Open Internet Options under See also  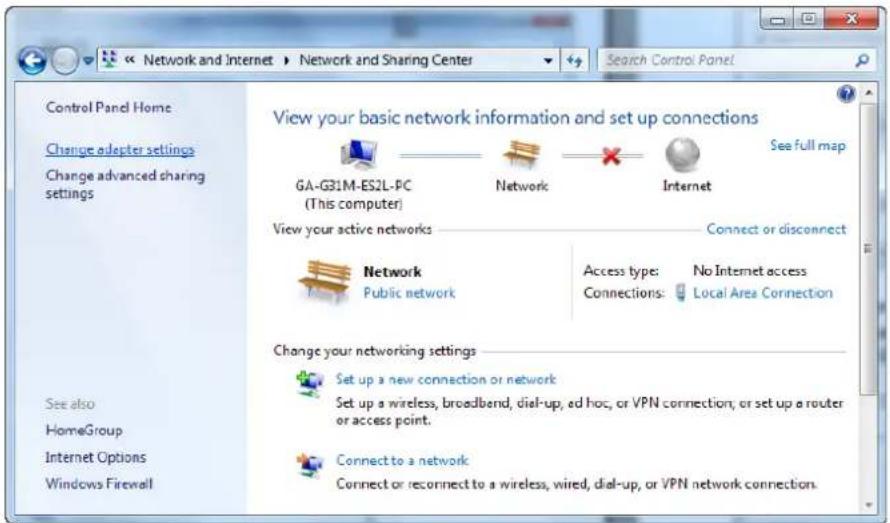pyautogui.click(x=96, y=457)
